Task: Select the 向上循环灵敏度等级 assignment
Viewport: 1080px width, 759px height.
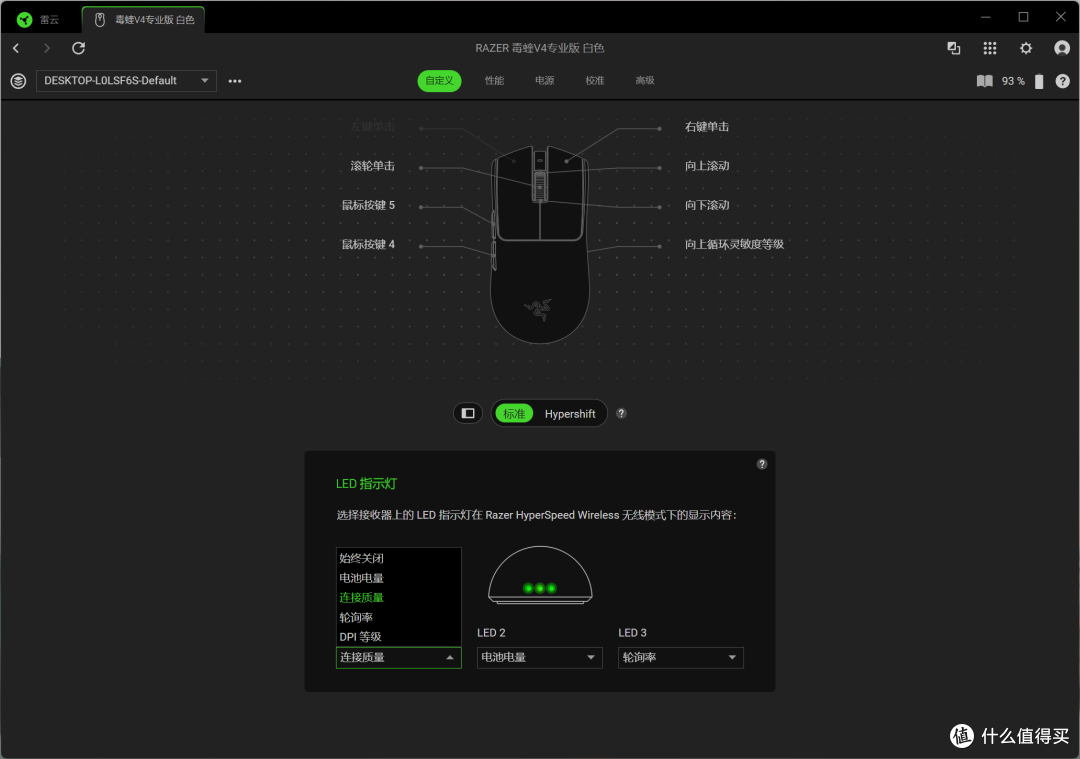Action: coord(734,245)
